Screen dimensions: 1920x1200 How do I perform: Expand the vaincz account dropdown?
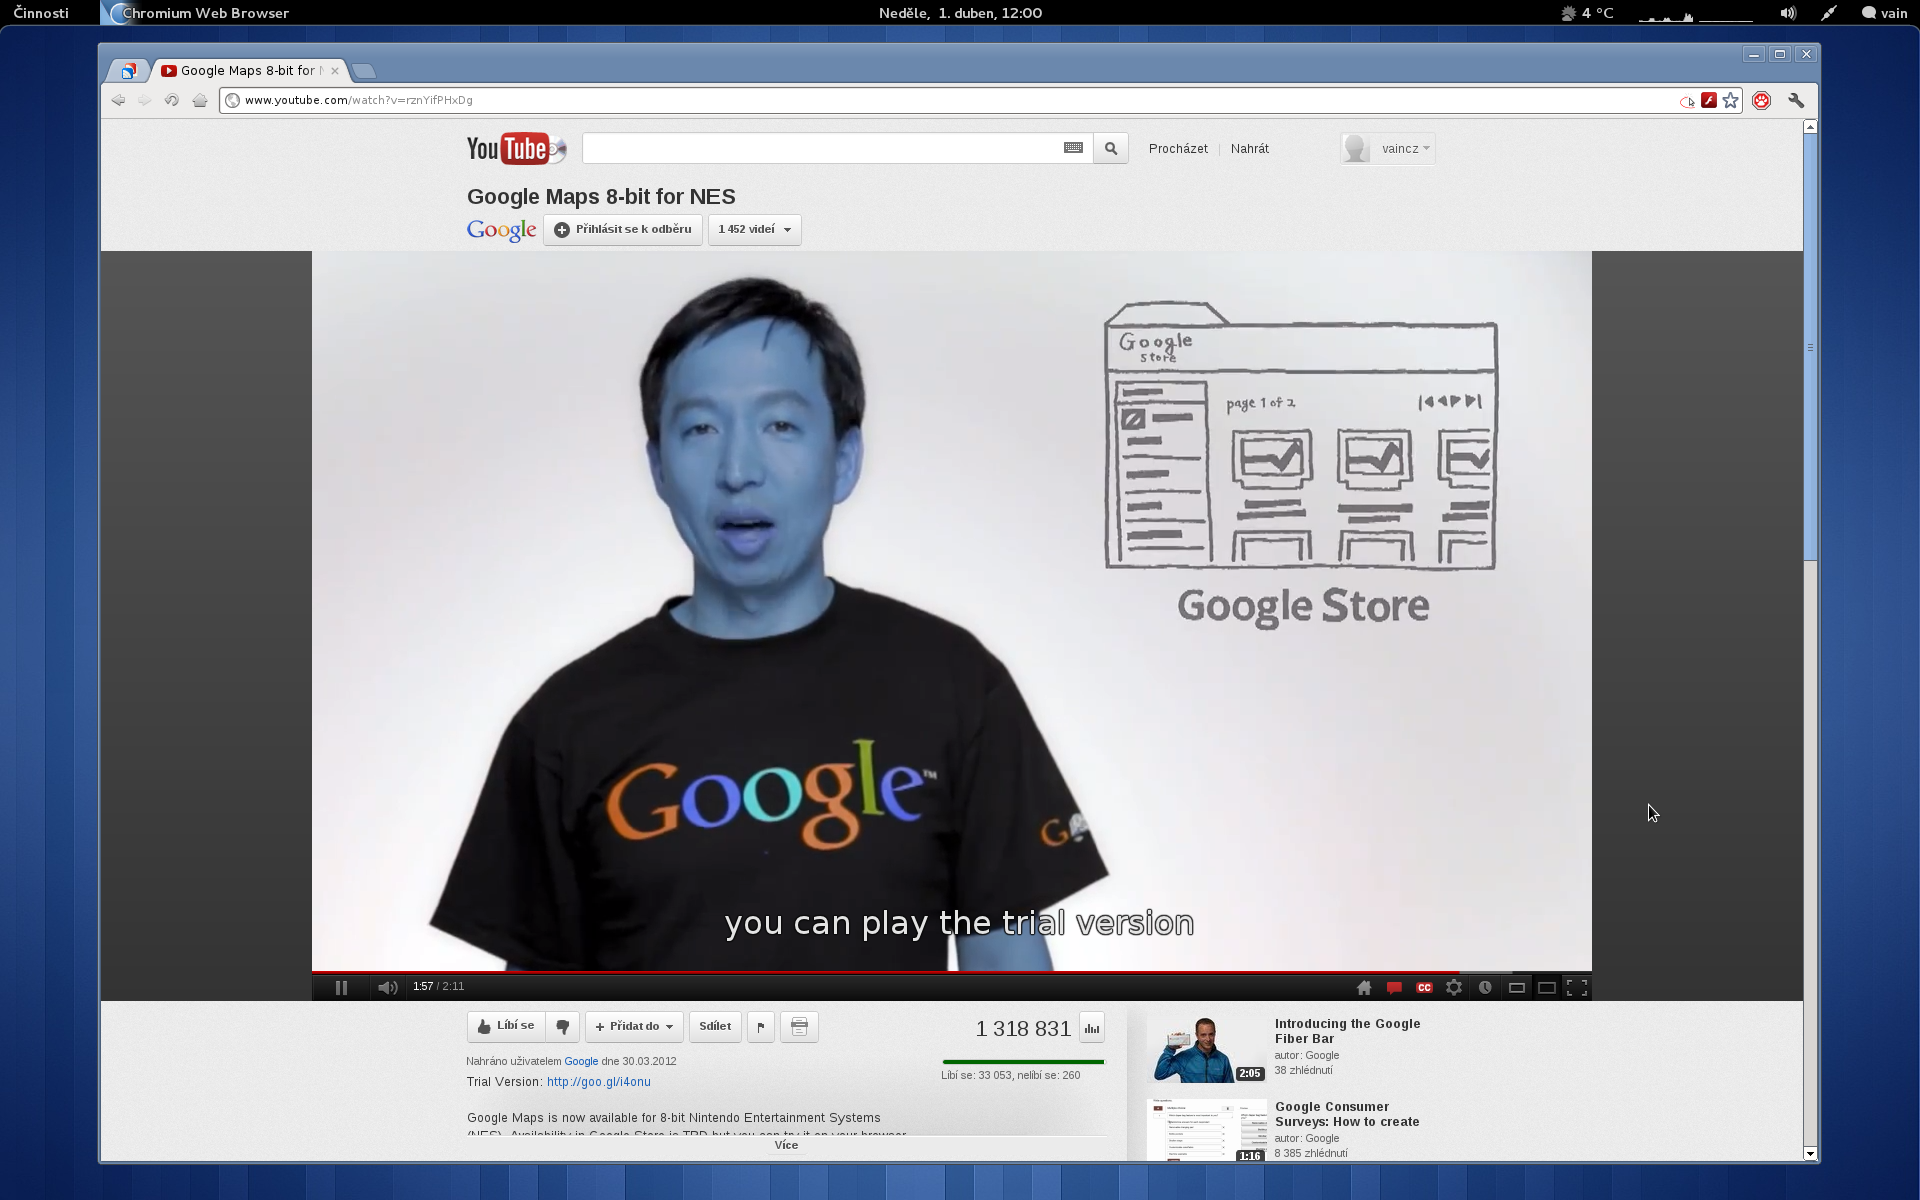[1387, 148]
